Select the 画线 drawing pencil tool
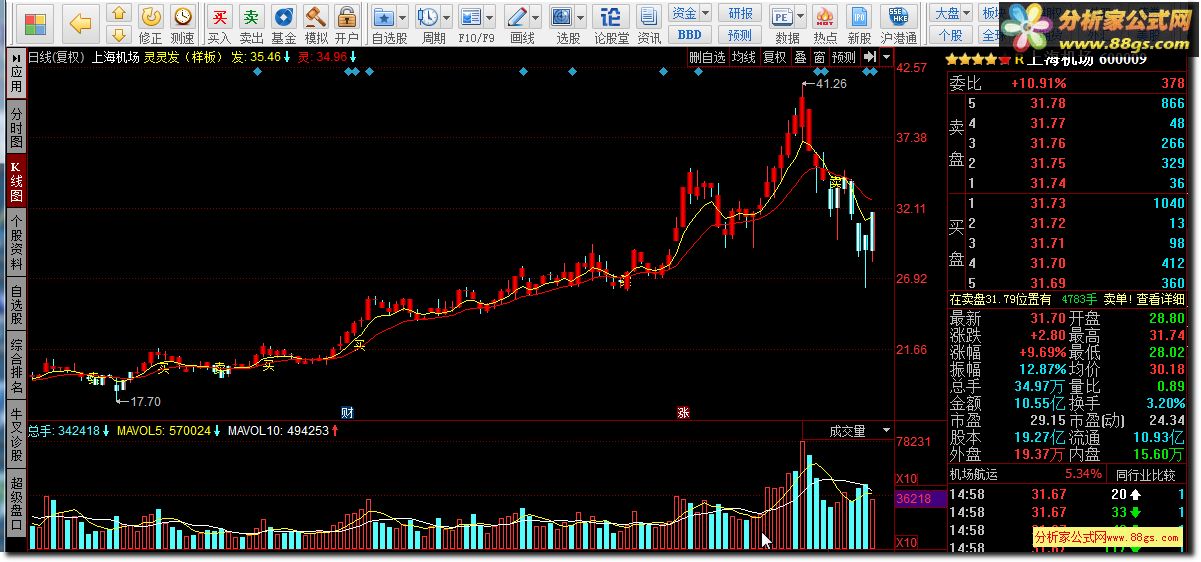 pyautogui.click(x=517, y=17)
